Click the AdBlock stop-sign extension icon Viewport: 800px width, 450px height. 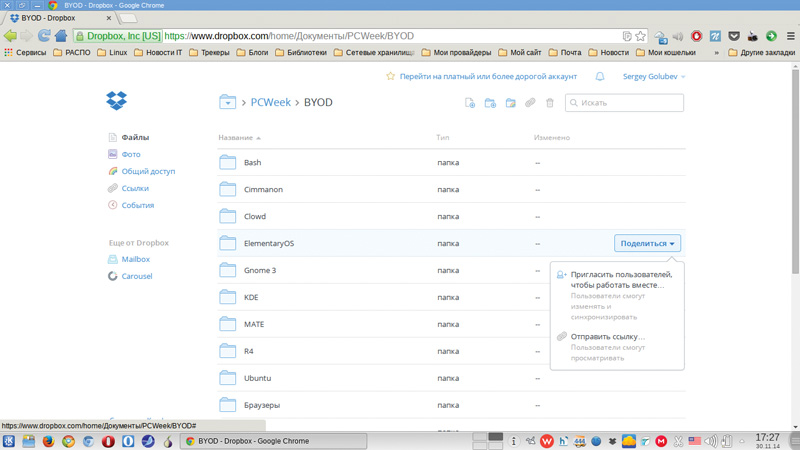[696, 36]
